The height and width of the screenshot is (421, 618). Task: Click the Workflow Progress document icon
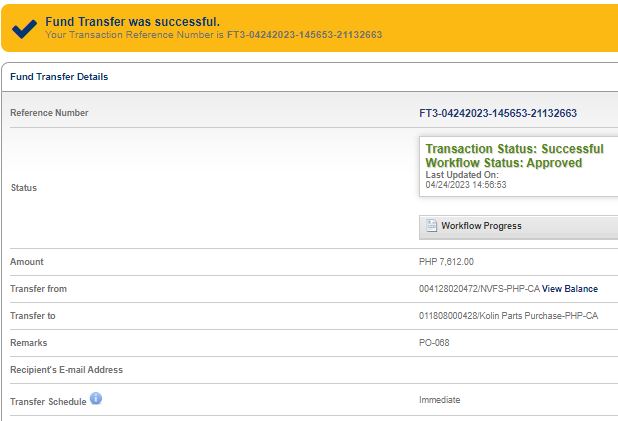click(431, 226)
